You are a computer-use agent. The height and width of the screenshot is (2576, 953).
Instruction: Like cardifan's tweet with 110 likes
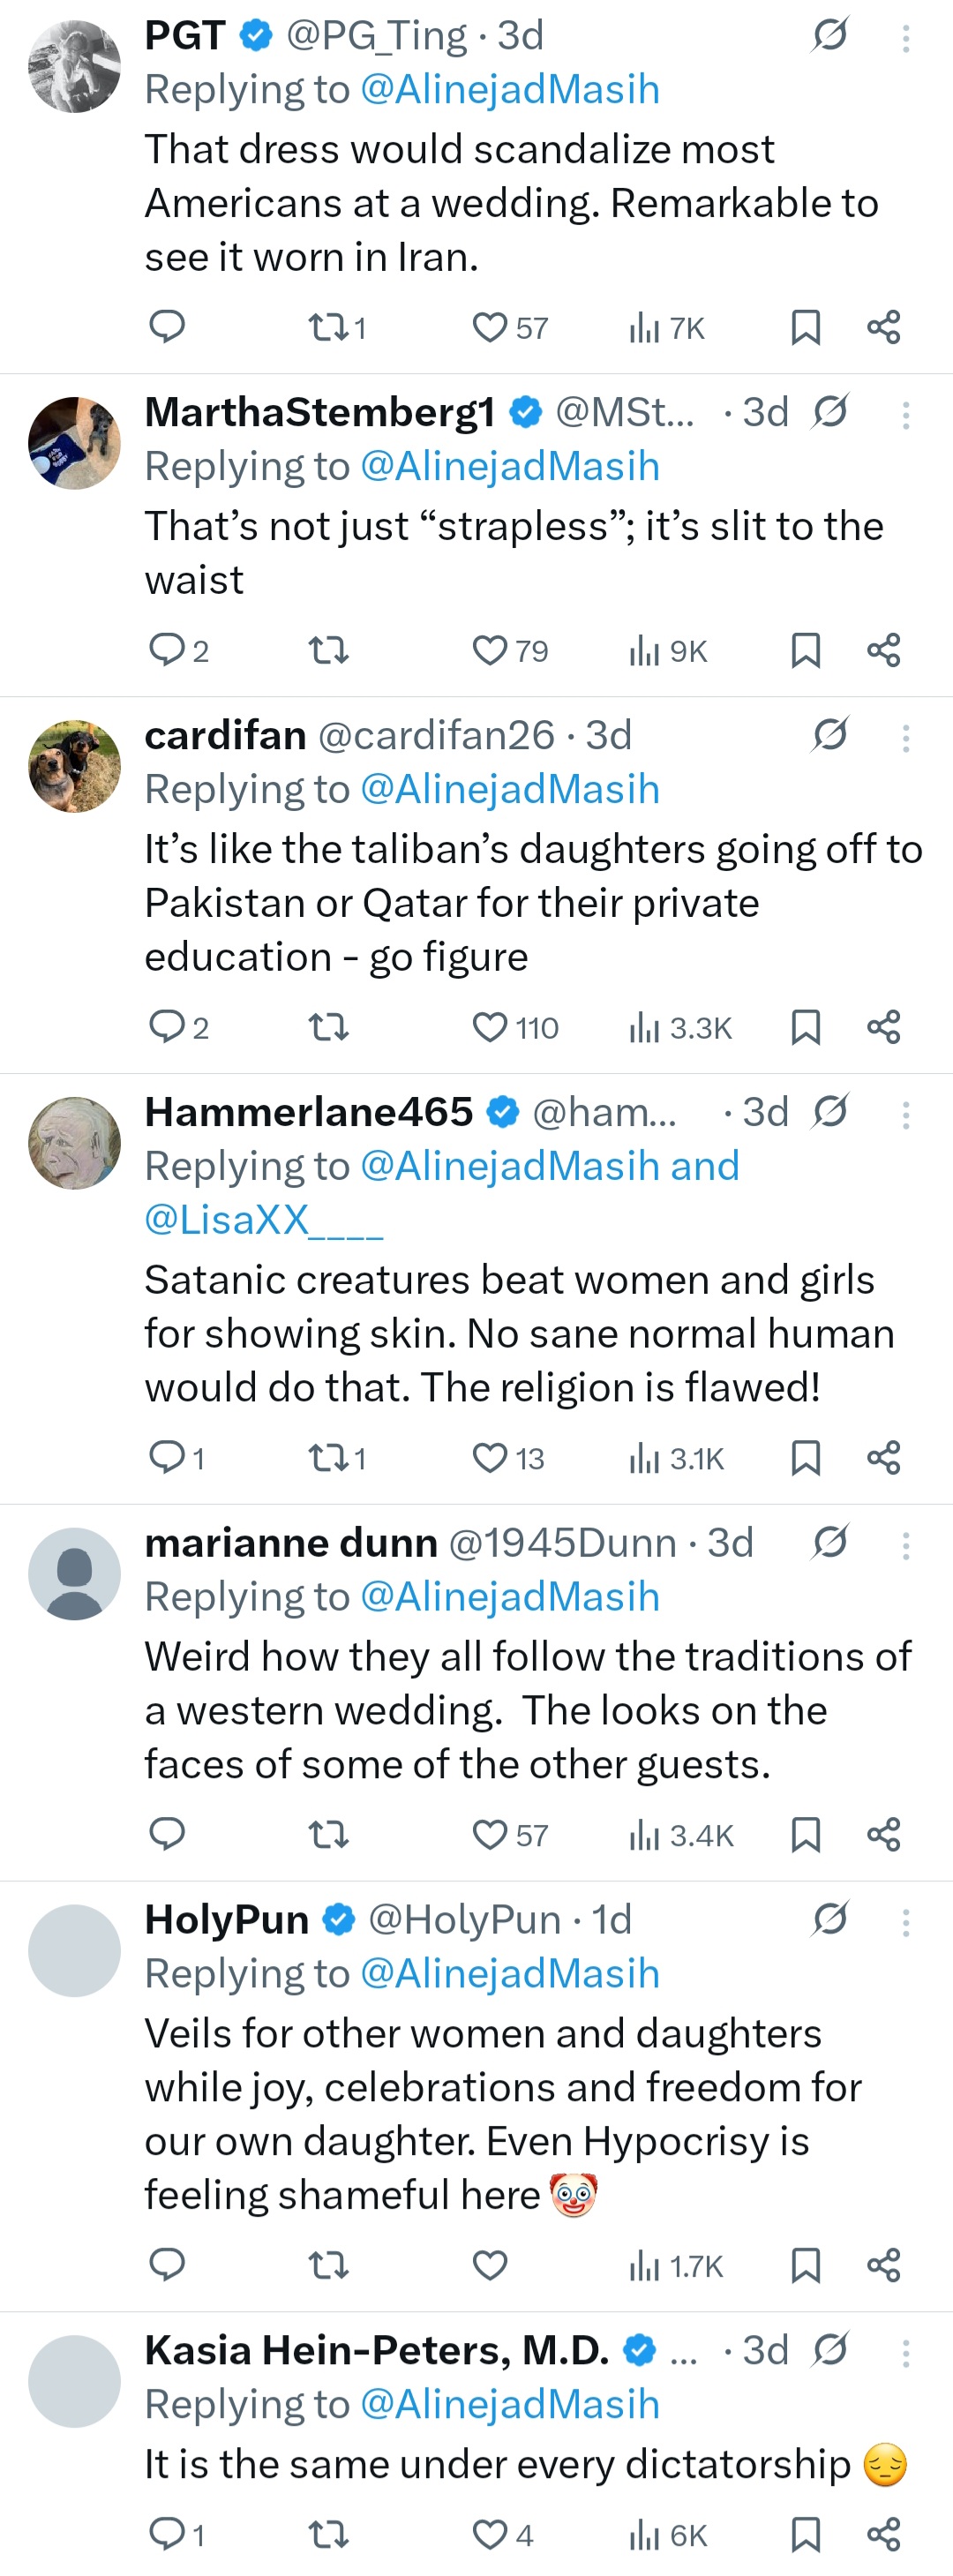click(x=490, y=1027)
